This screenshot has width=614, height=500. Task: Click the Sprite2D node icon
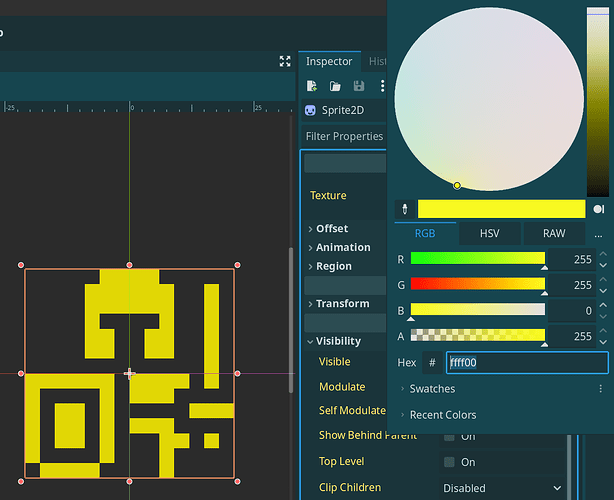[310, 110]
